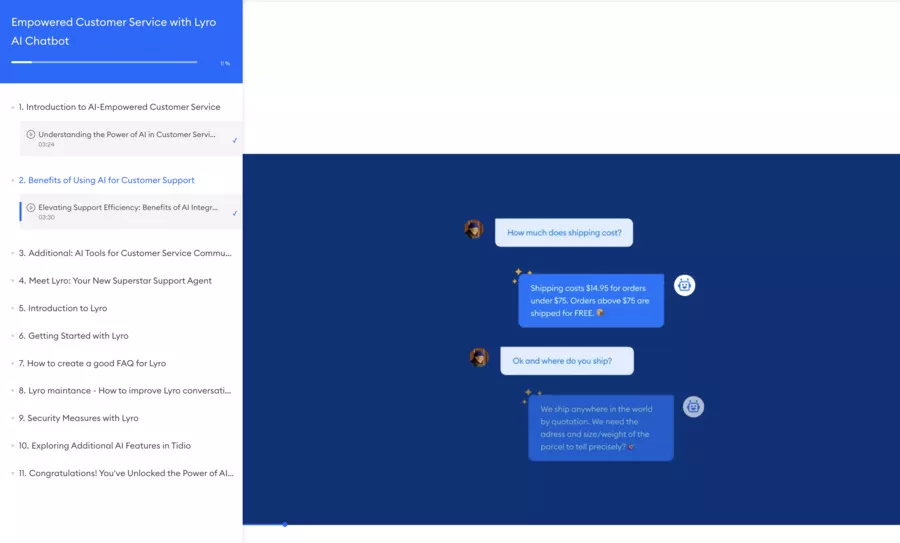Expand section 3 Additional AI Tools arrow
Screen dimensions: 900x543
click(13, 253)
